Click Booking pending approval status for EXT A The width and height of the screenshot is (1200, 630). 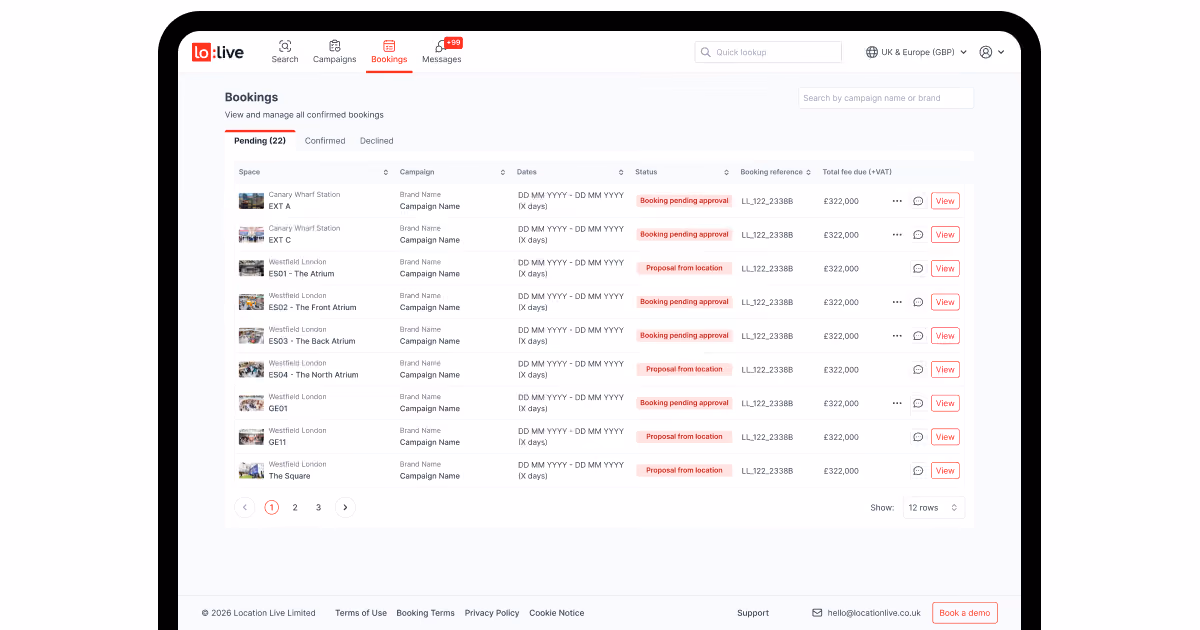(x=684, y=201)
